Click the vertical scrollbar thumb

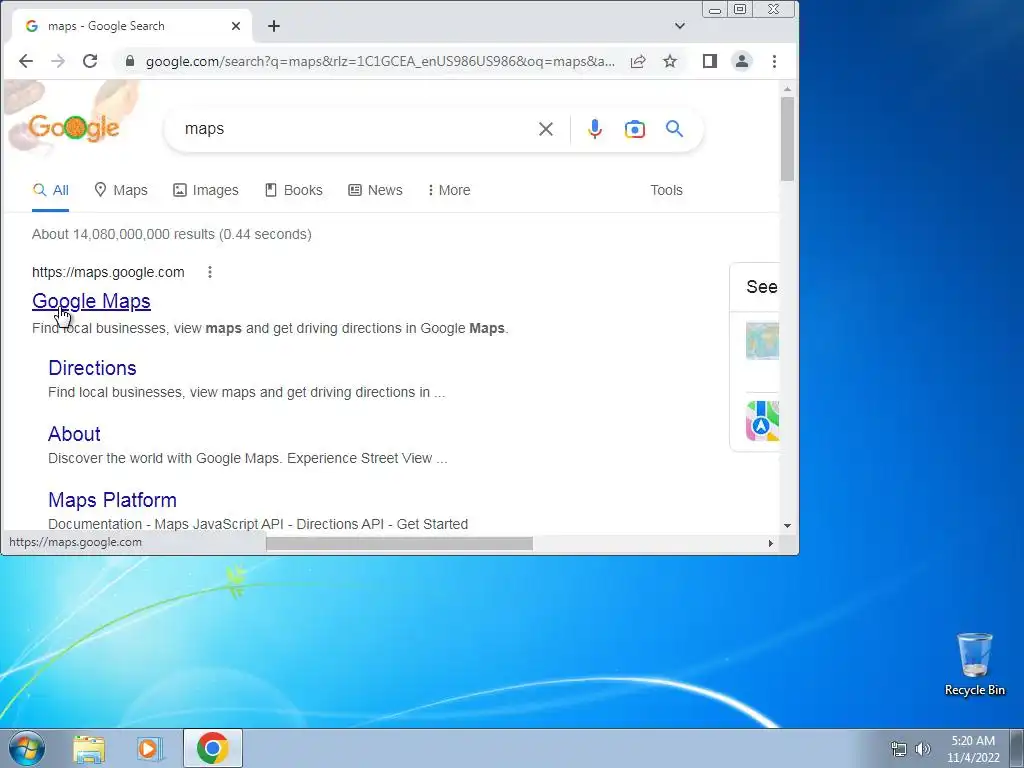click(787, 139)
